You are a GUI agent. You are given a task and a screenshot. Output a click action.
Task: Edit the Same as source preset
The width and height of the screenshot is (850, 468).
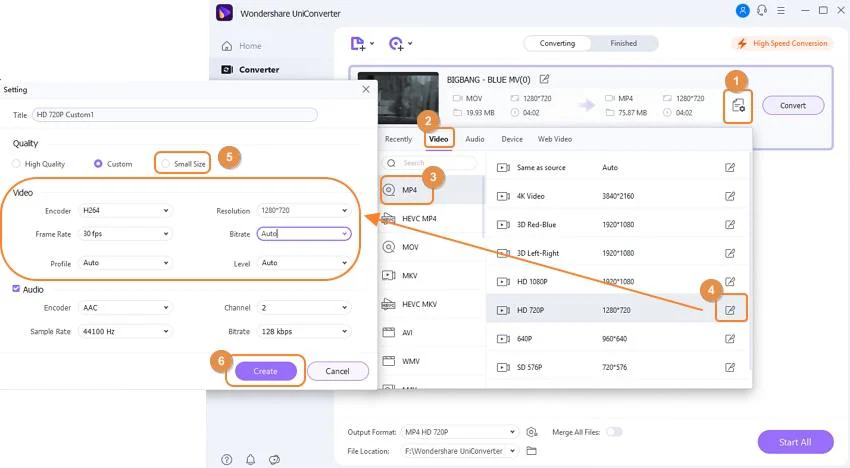(730, 168)
